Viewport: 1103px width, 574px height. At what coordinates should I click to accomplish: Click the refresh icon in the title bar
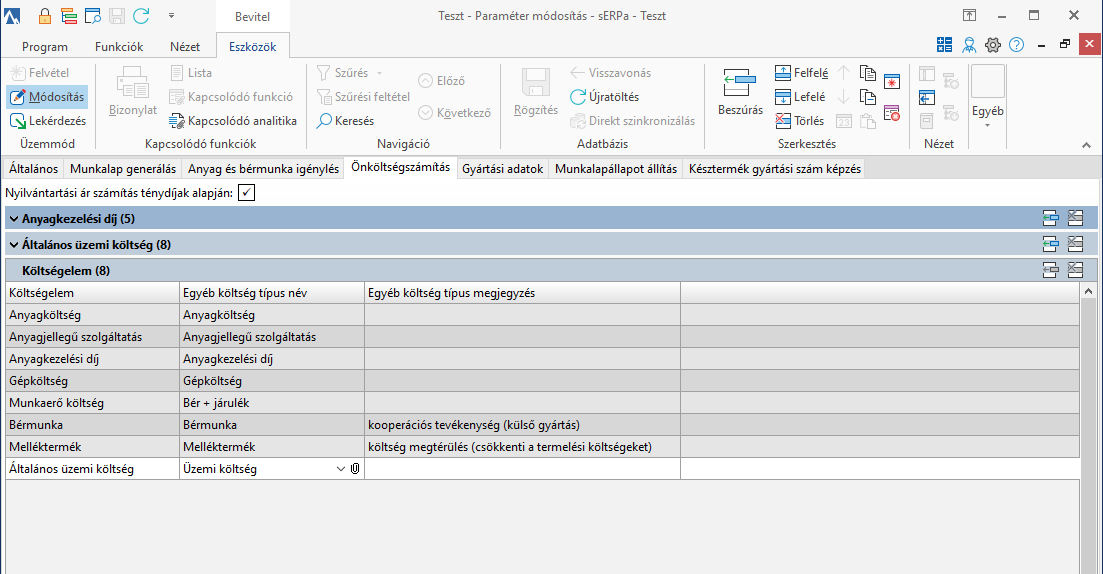141,16
